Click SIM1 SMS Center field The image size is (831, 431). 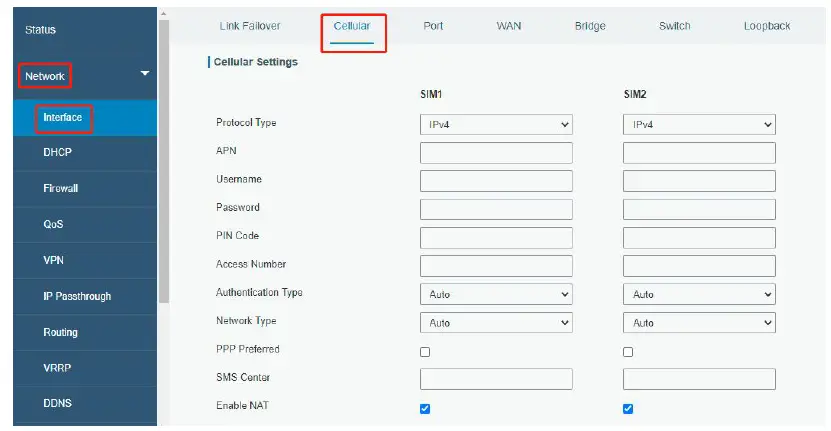point(496,380)
